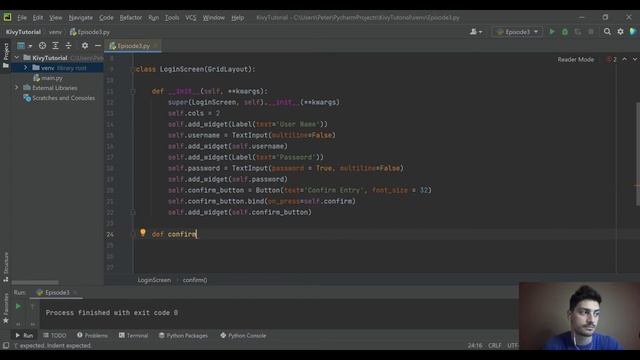Go to previous highlighted error arrow
Viewport: 640px width, 360px height.
[x=624, y=60]
